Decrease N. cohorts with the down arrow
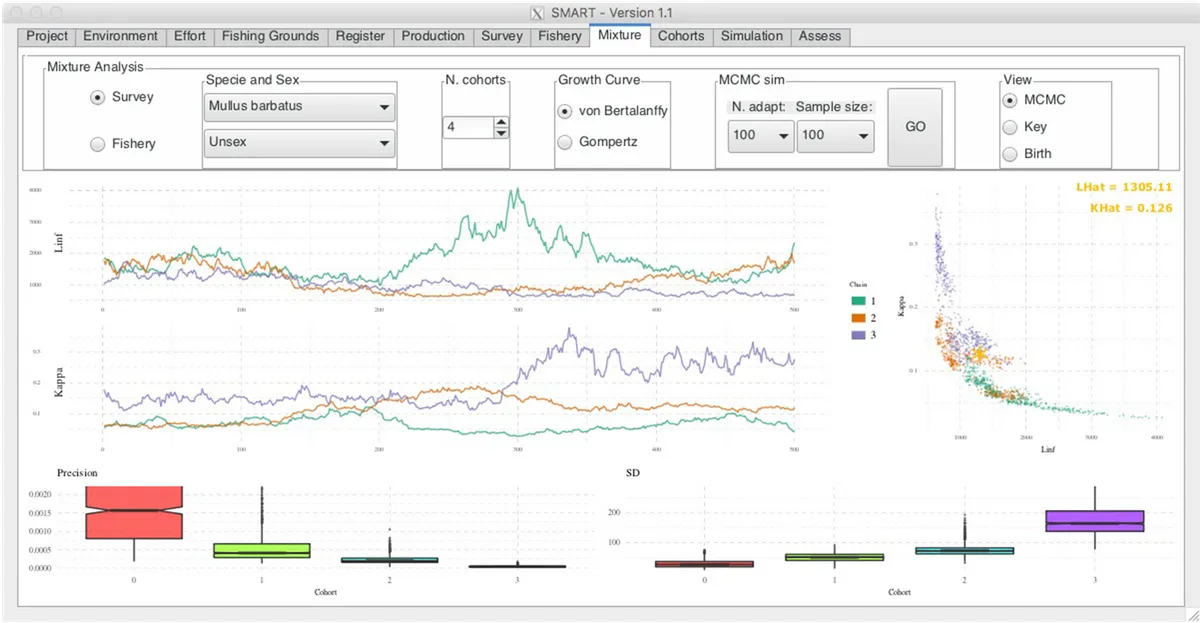The image size is (1200, 623). [x=502, y=133]
